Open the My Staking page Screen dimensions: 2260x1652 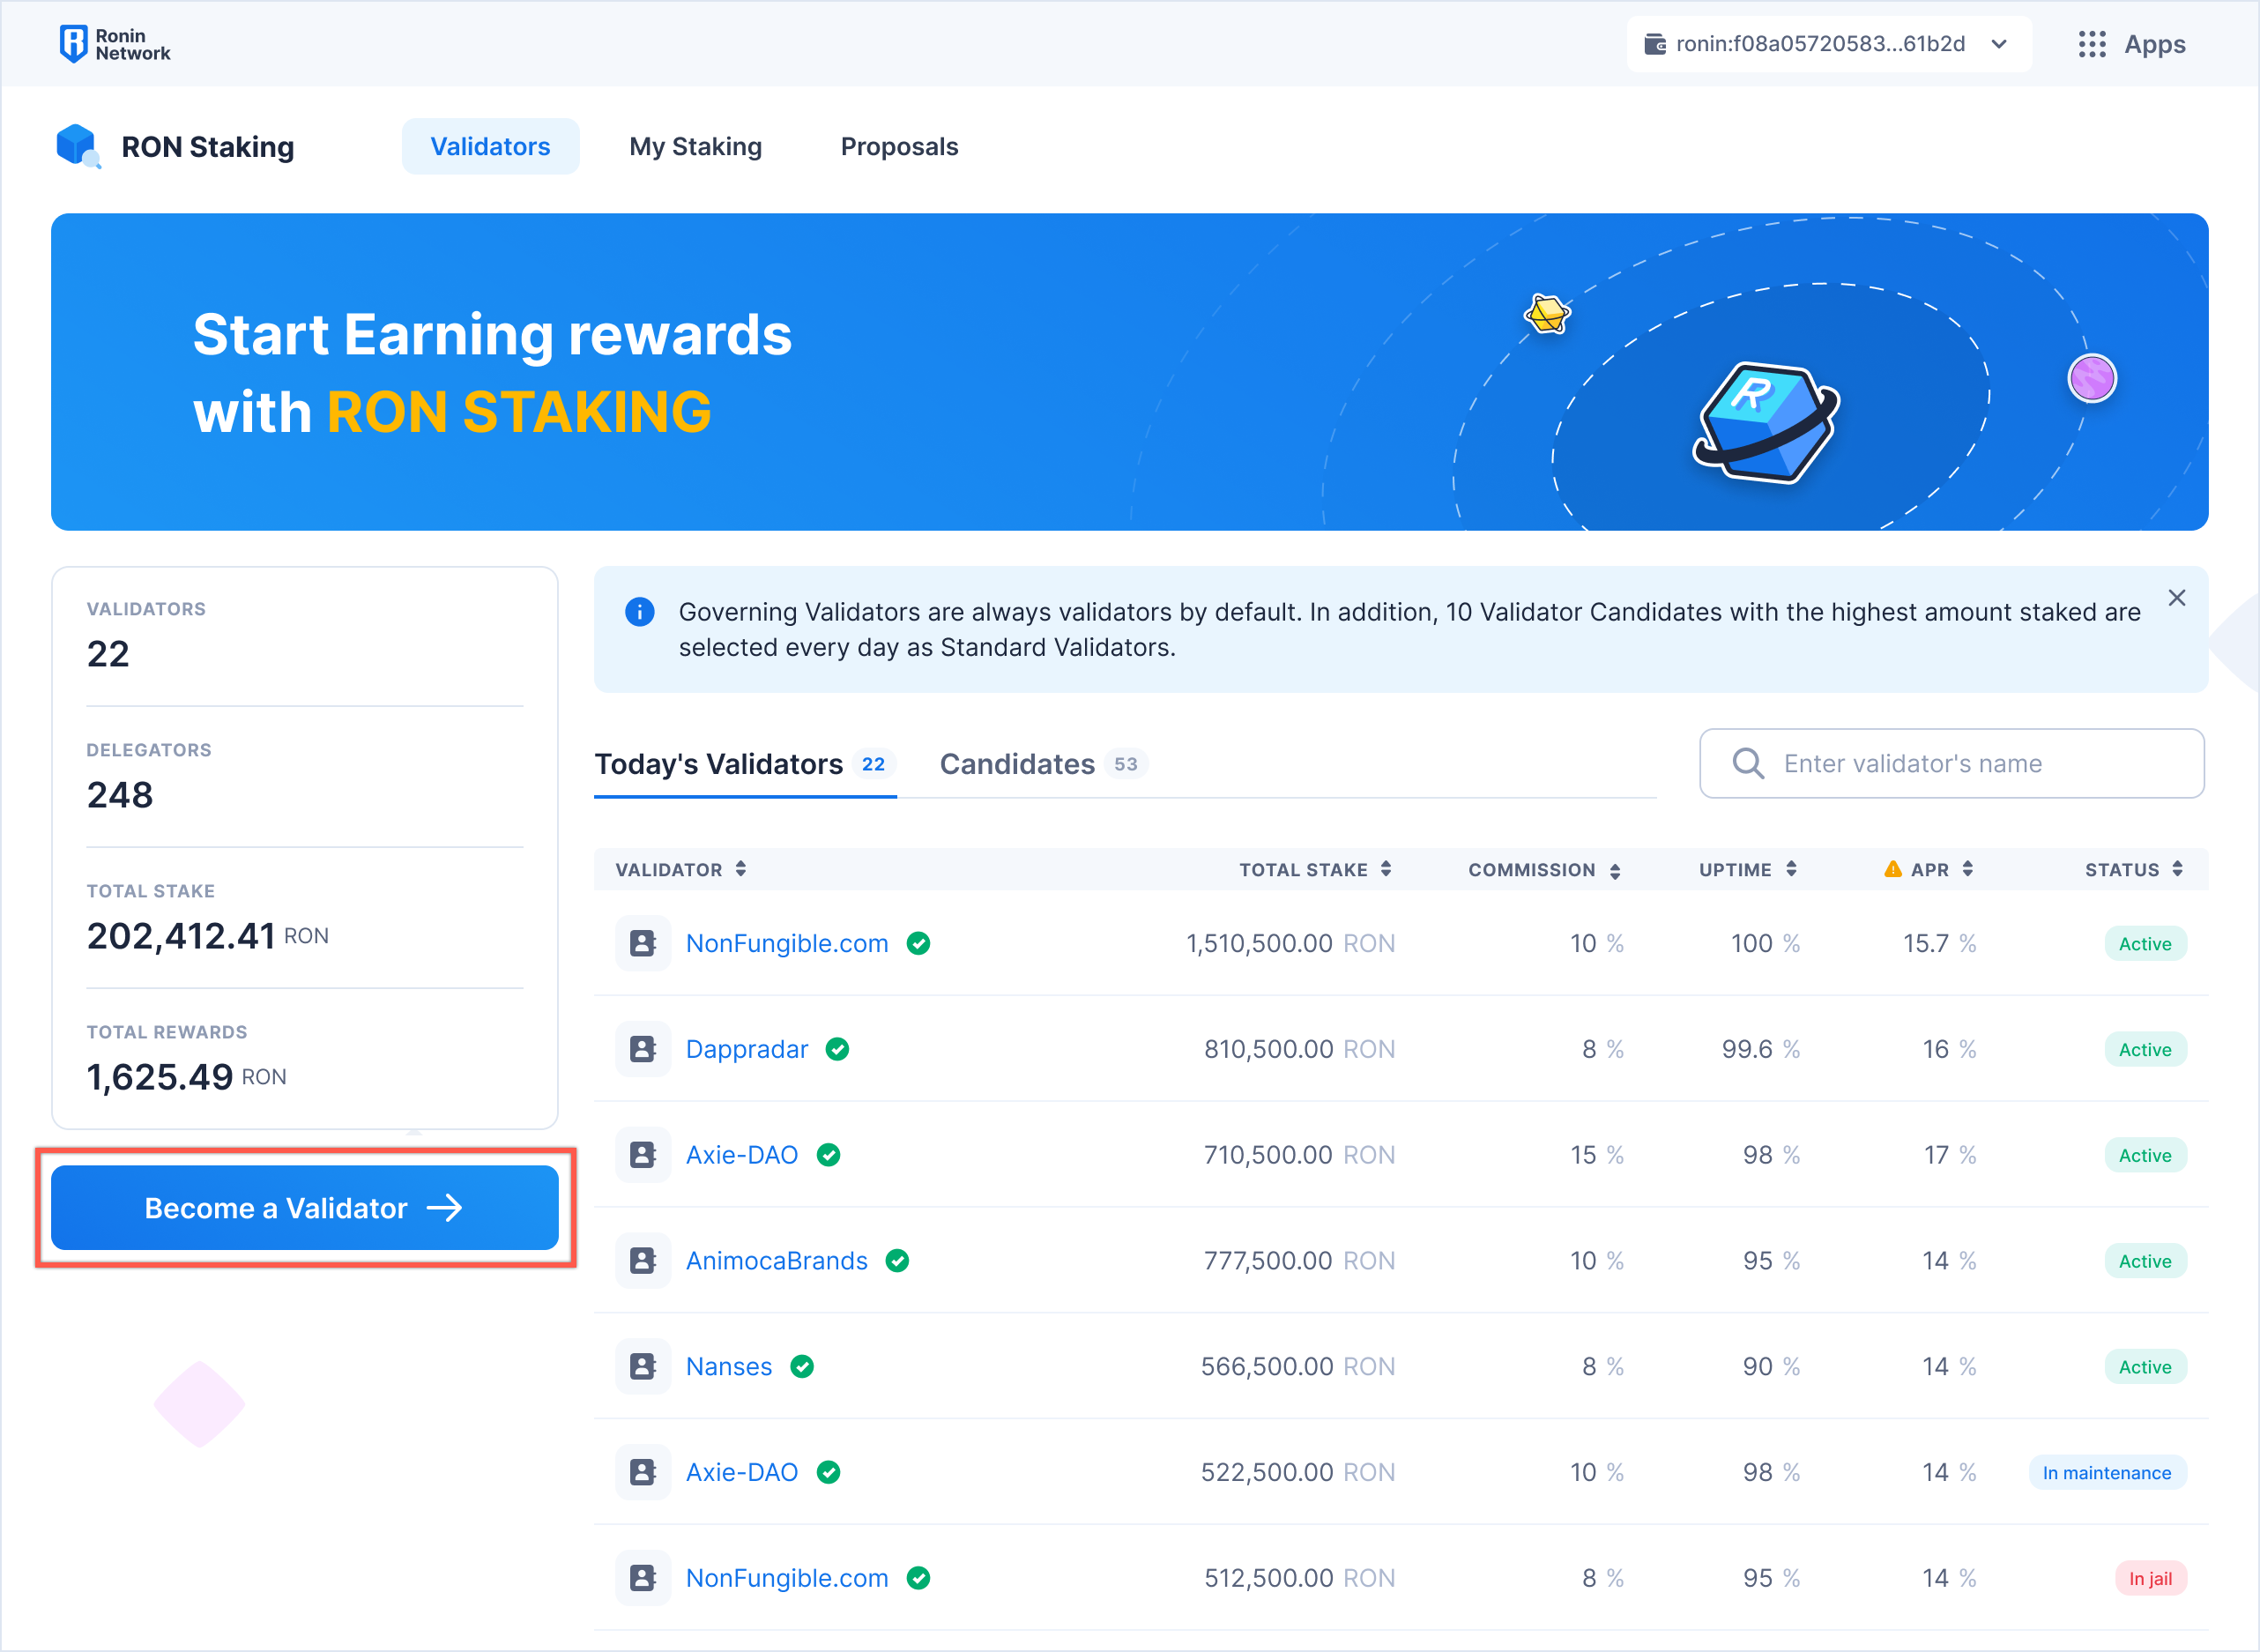pyautogui.click(x=695, y=146)
